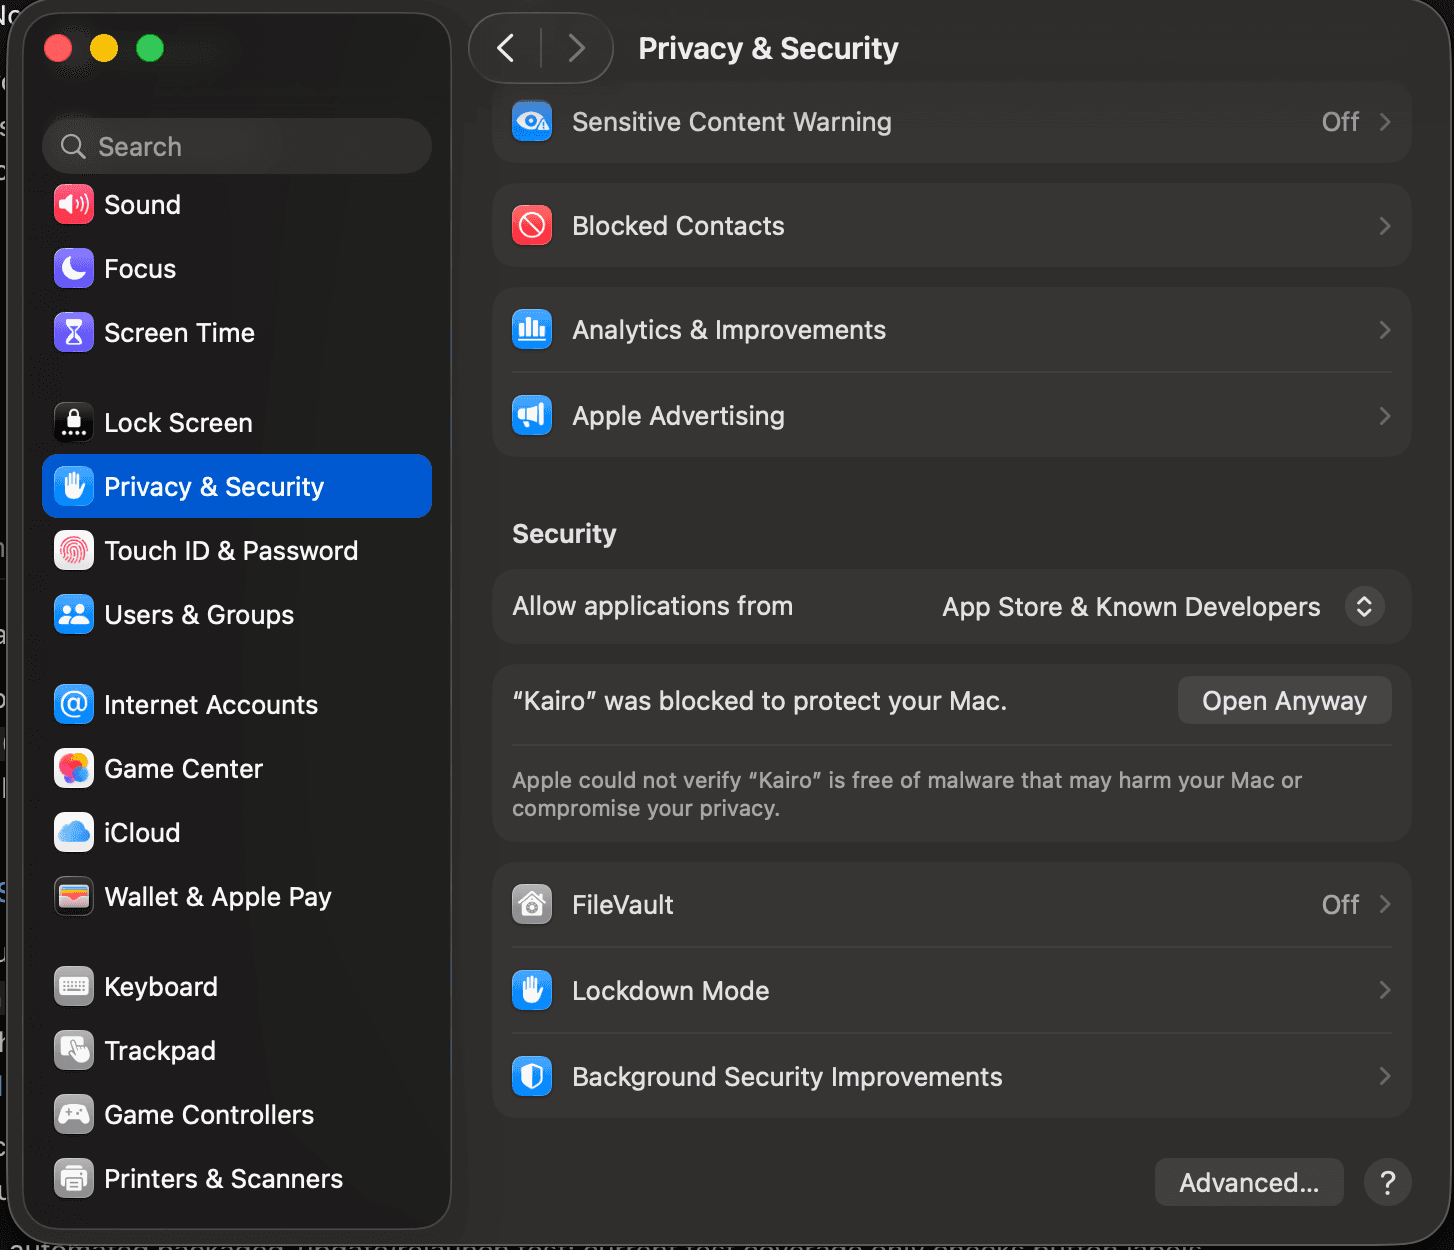This screenshot has width=1454, height=1250.
Task: Click the Game Controllers label in sidebar
Action: pyautogui.click(x=209, y=1115)
